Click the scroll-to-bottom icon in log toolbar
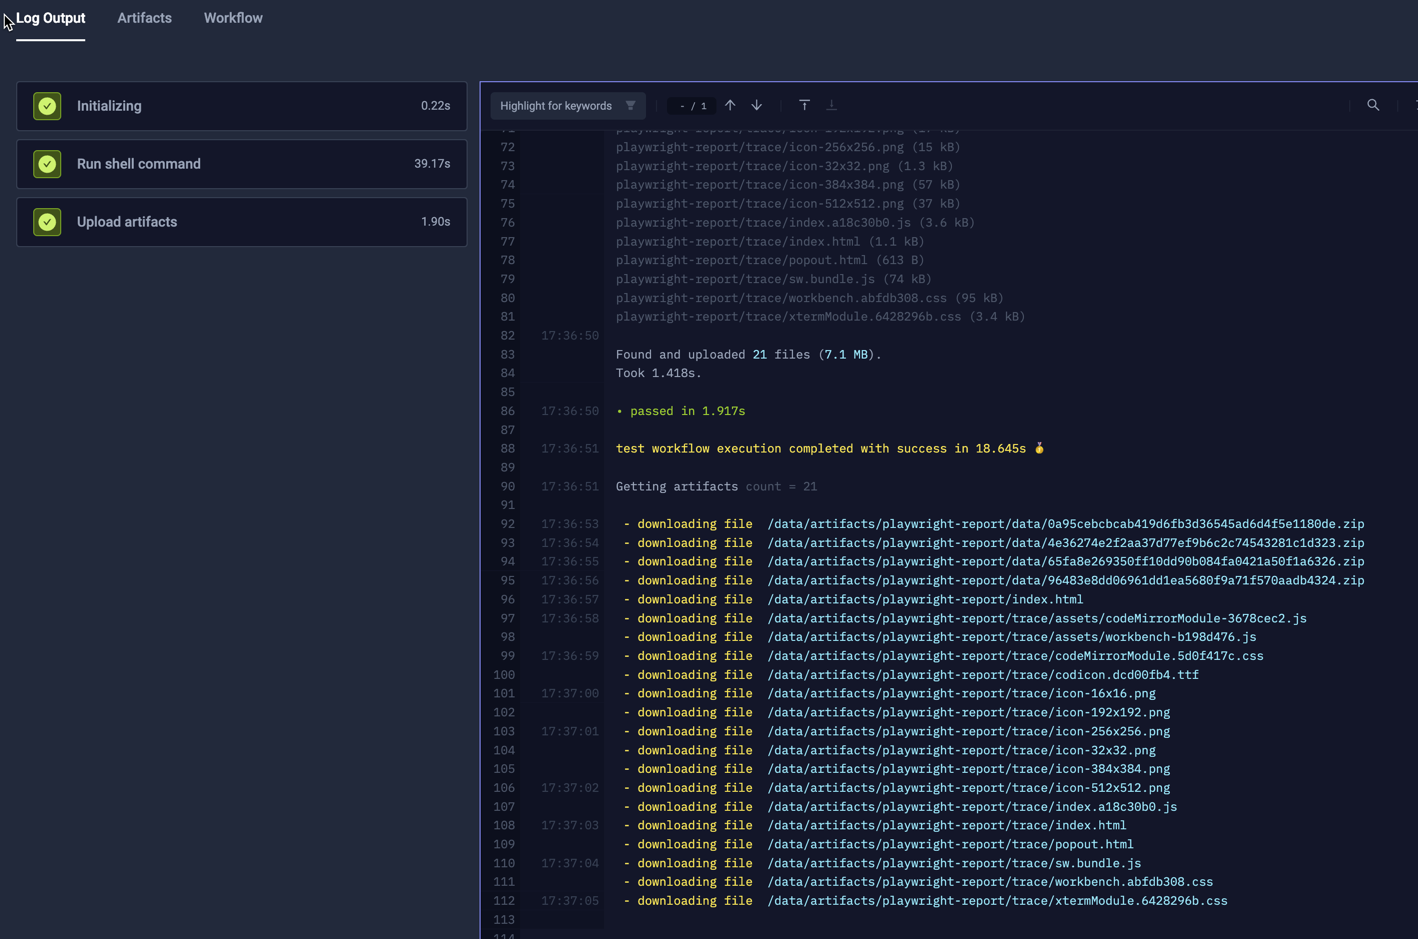 tap(831, 104)
